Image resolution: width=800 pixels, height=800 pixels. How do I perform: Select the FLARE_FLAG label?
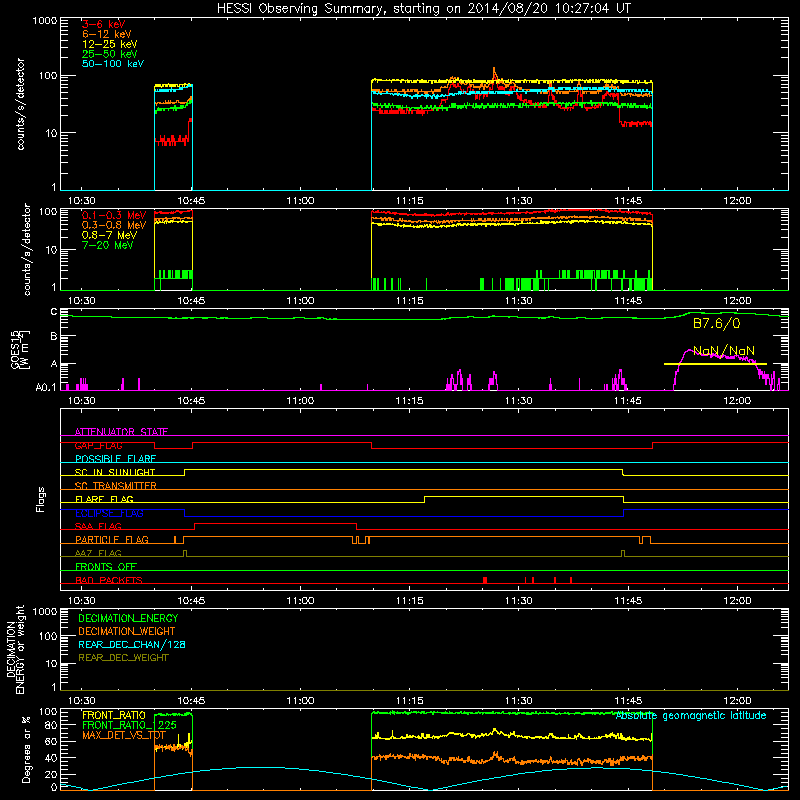point(104,499)
